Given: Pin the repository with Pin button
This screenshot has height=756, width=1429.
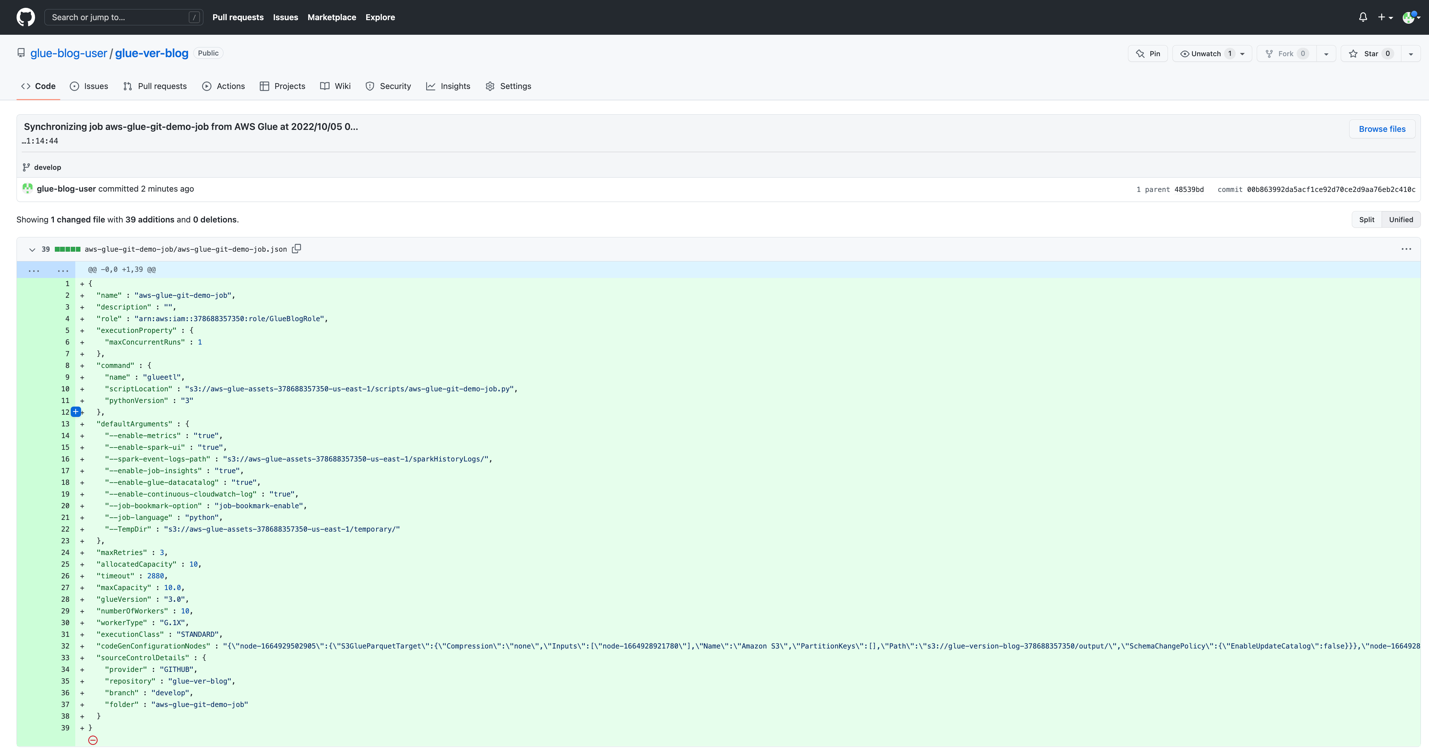Looking at the screenshot, I should click(1148, 54).
